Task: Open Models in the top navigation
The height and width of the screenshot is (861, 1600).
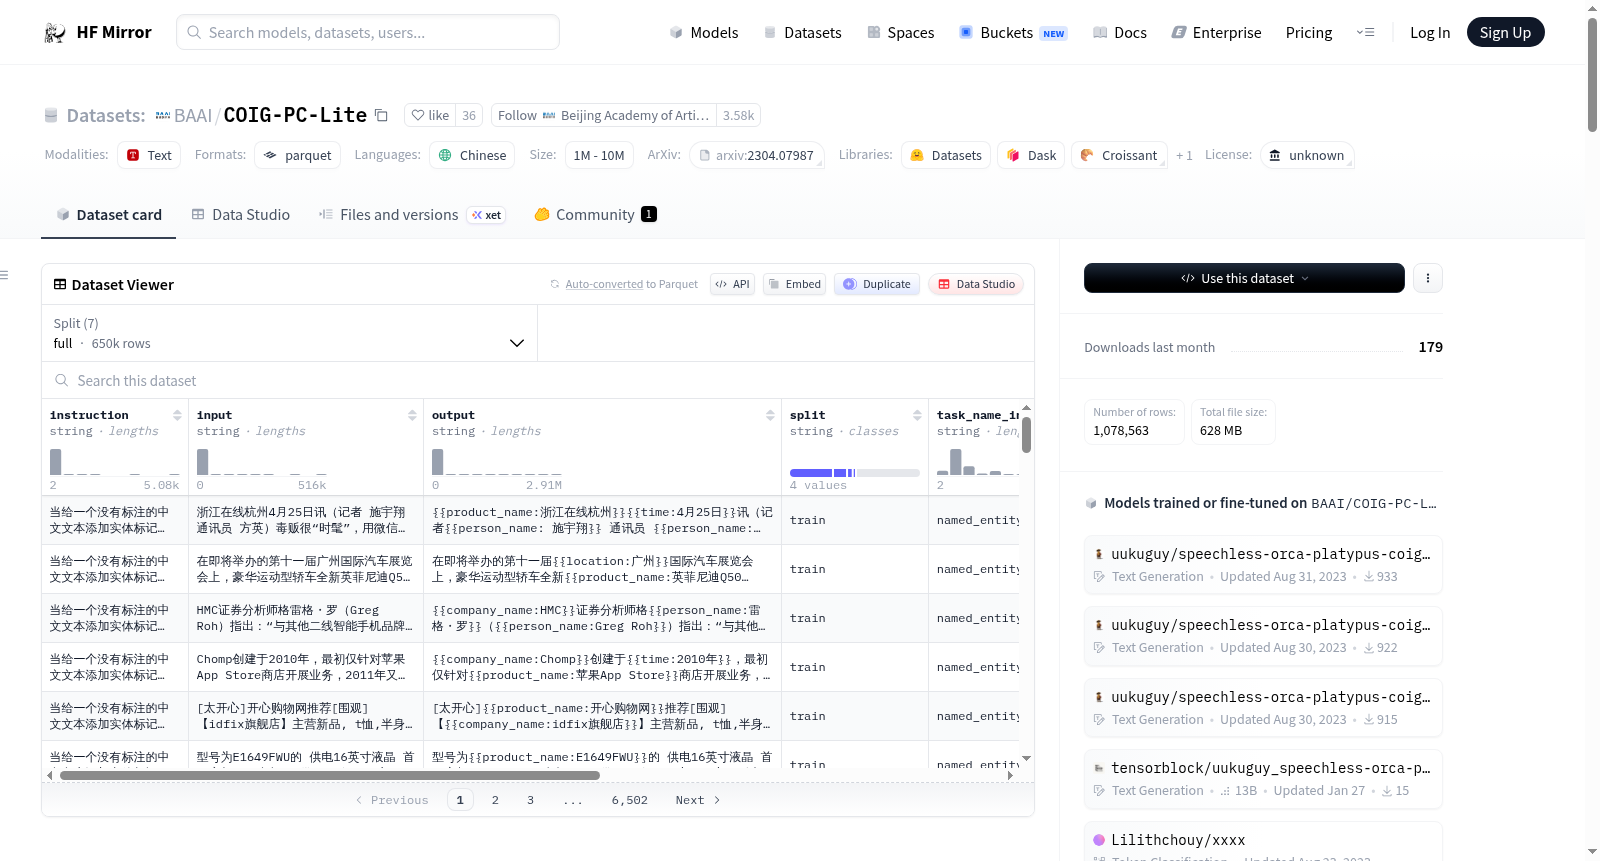Action: tap(704, 32)
